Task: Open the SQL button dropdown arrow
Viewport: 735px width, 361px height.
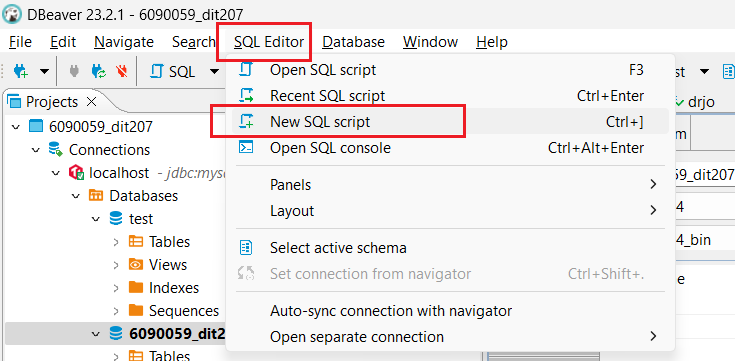Action: coord(214,72)
